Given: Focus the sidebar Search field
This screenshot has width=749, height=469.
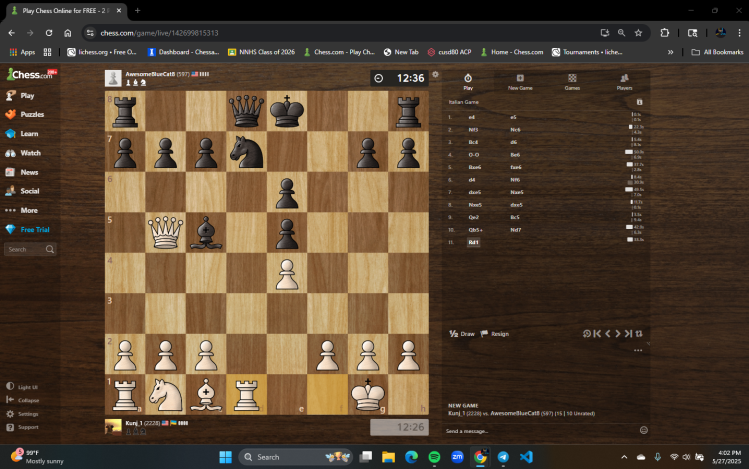Looking at the screenshot, I should coord(30,249).
